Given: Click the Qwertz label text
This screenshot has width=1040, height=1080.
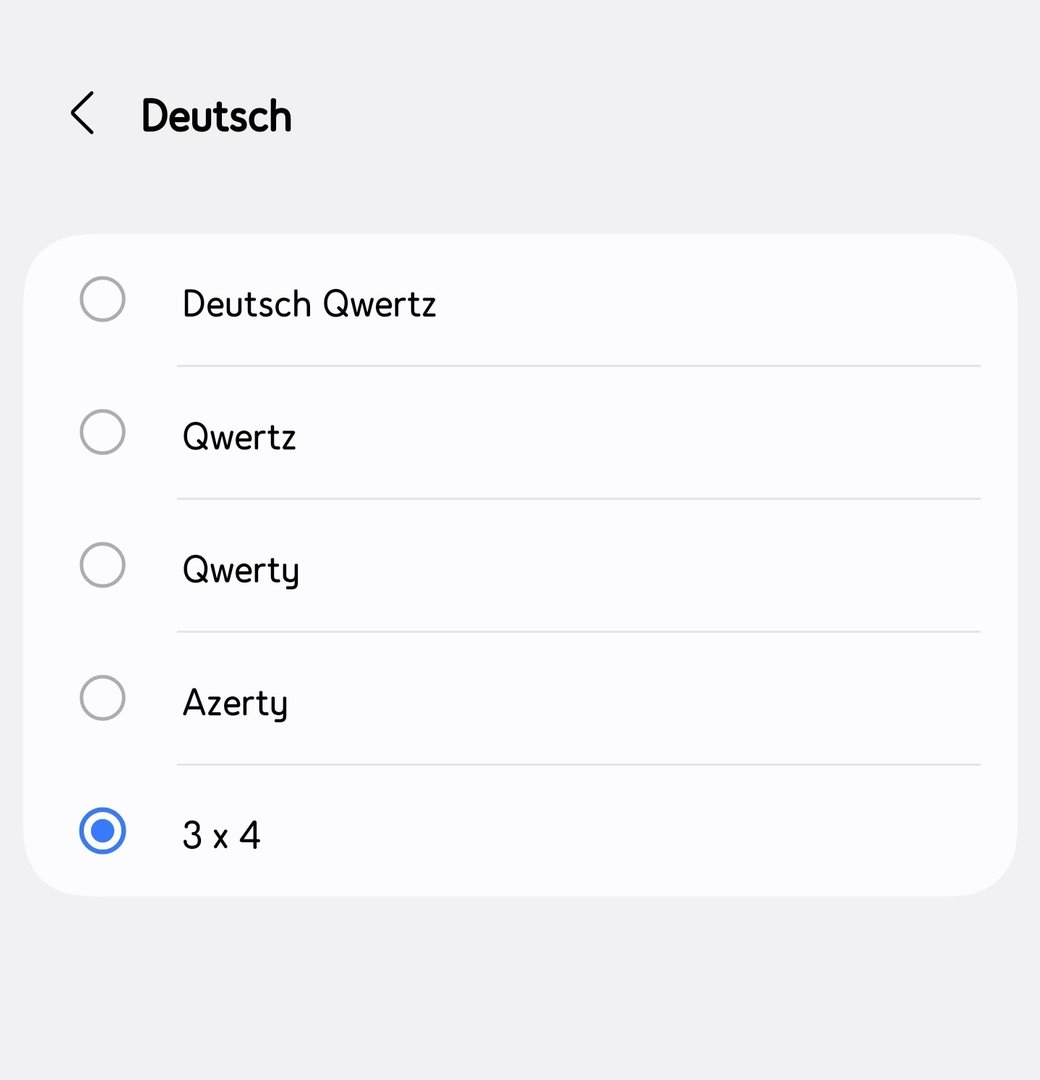Looking at the screenshot, I should coord(239,436).
